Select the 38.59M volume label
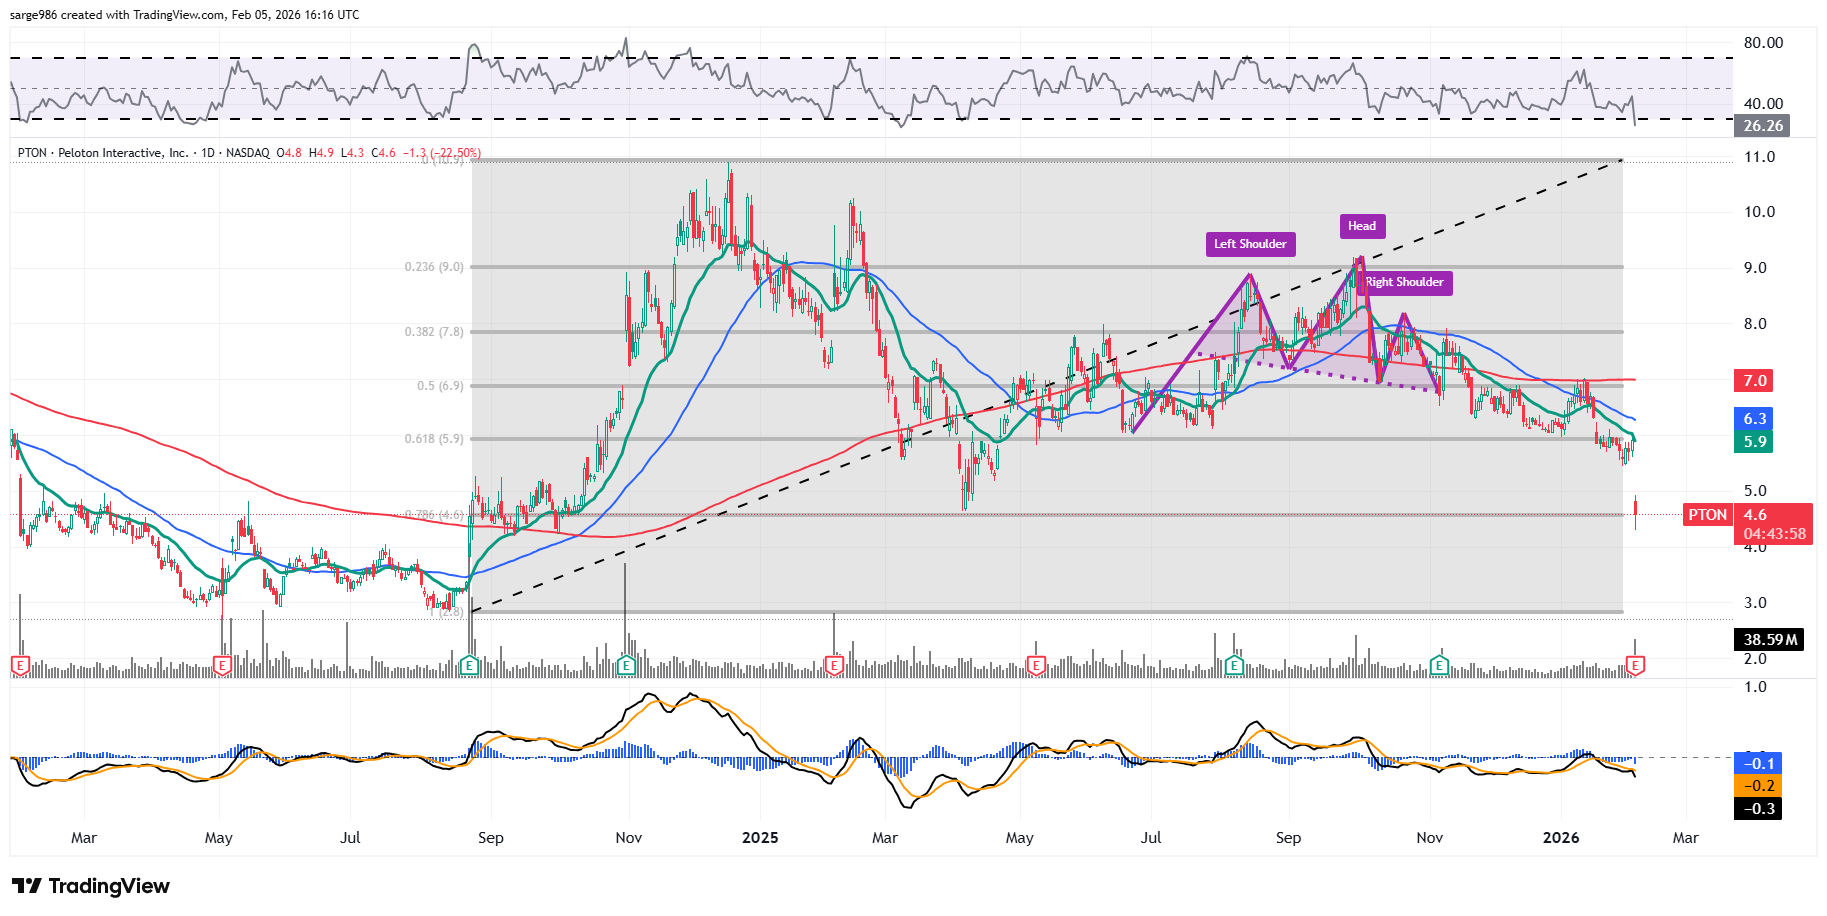This screenshot has height=916, width=1827. pos(1769,640)
